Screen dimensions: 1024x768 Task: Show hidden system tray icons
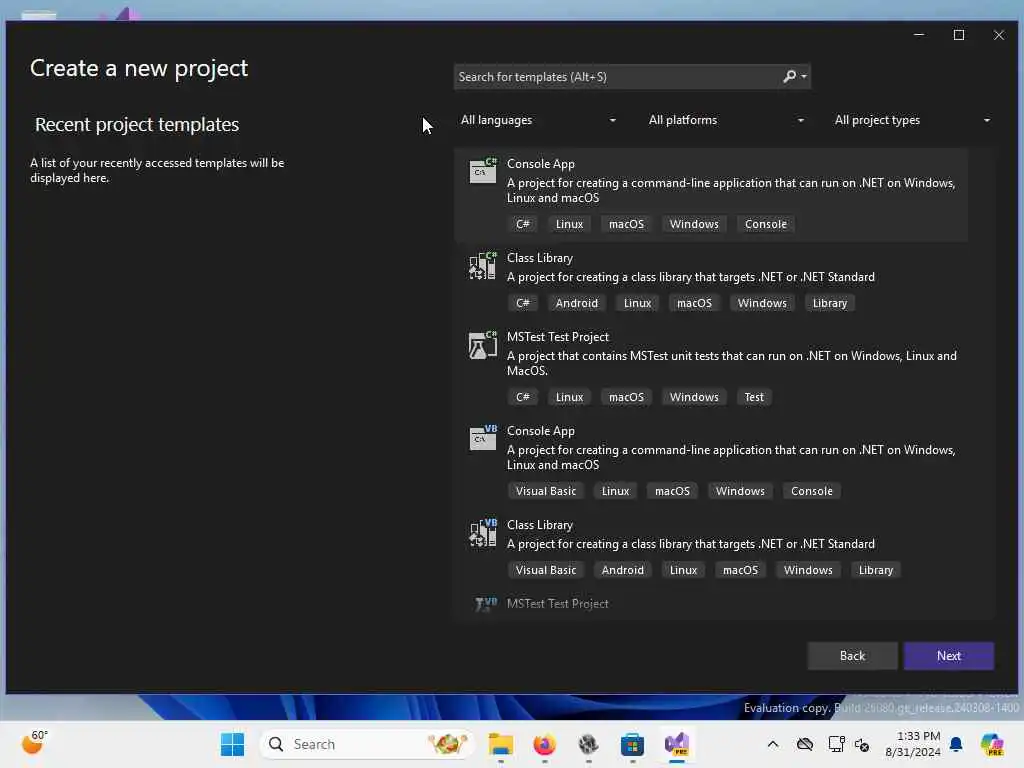tap(773, 744)
